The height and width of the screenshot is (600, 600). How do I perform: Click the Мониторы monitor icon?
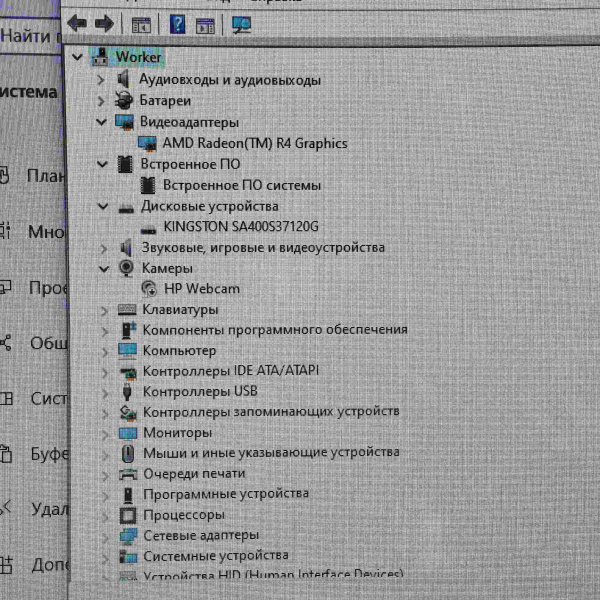128,433
